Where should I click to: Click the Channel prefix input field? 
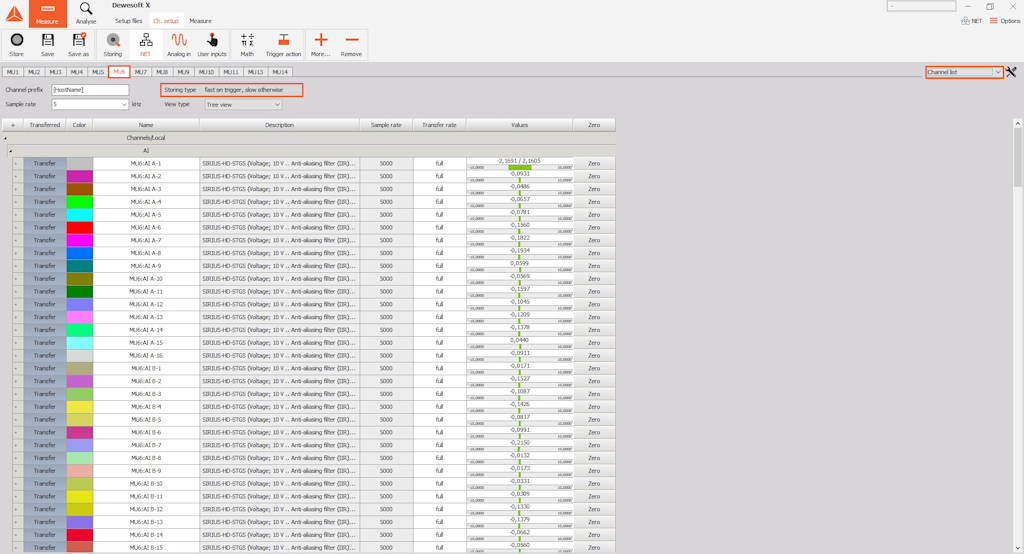pos(90,90)
